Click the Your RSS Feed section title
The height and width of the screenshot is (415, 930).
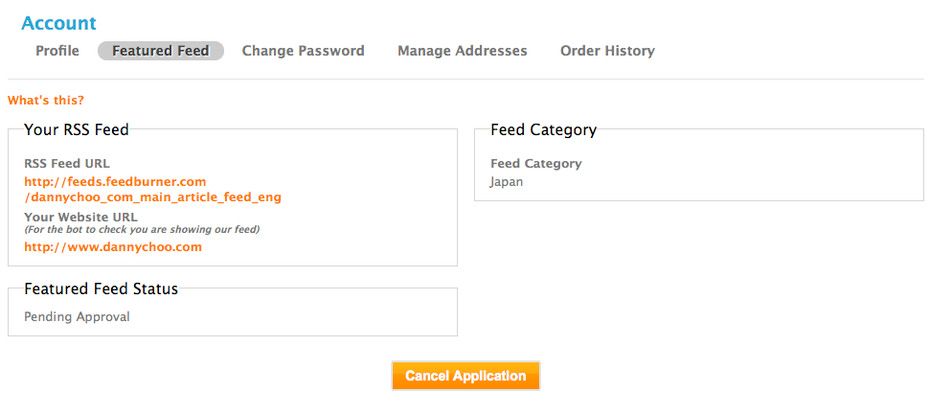click(77, 129)
